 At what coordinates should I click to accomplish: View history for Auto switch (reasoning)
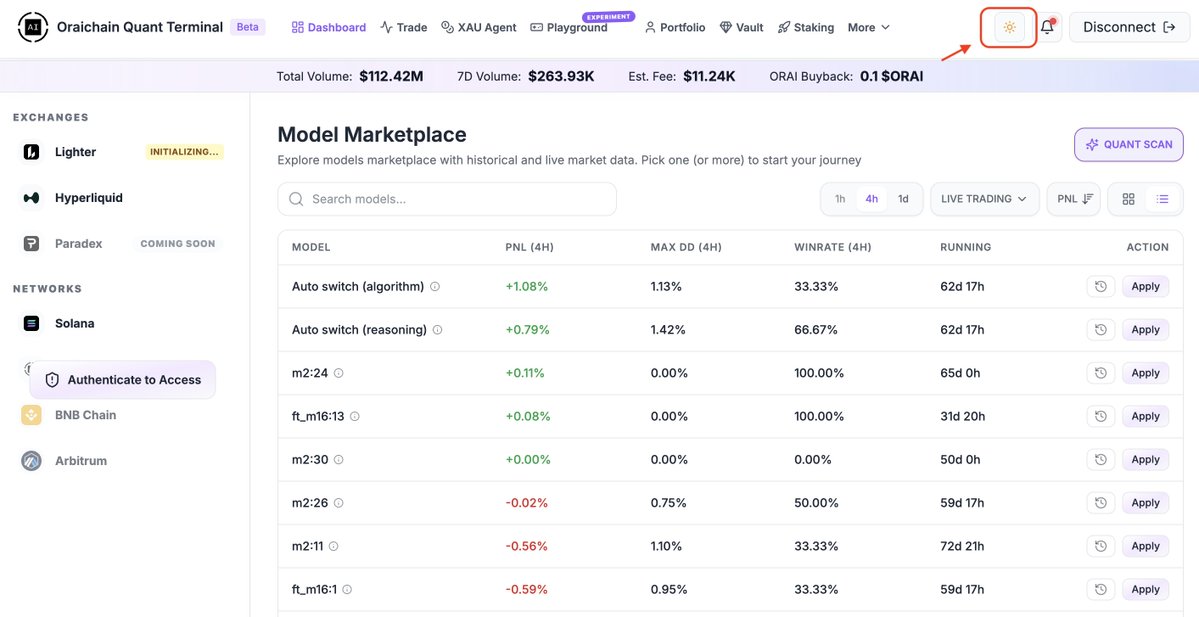pos(1100,330)
